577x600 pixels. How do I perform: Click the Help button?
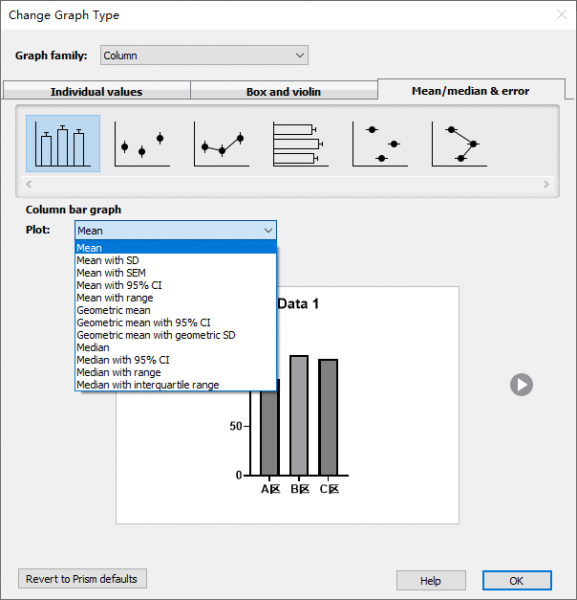[x=431, y=580]
